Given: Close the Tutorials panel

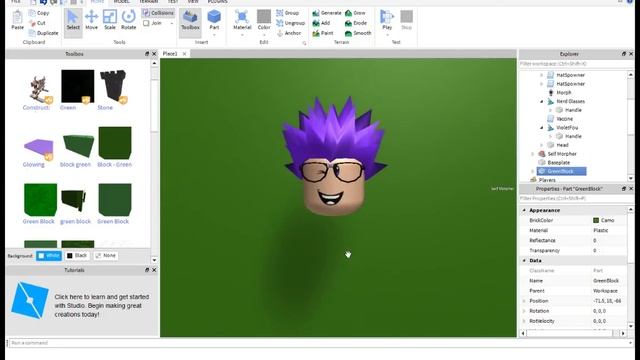Looking at the screenshot, I should [154, 270].
